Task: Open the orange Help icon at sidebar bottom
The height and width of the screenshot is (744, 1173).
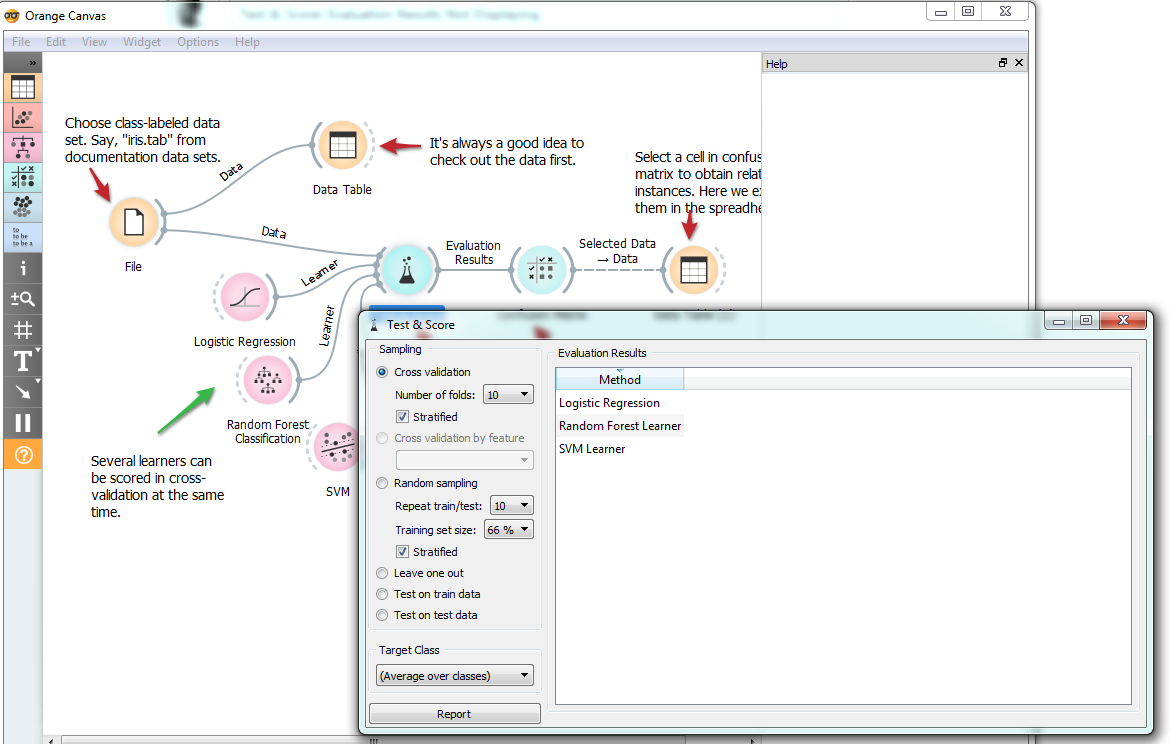Action: (22, 452)
